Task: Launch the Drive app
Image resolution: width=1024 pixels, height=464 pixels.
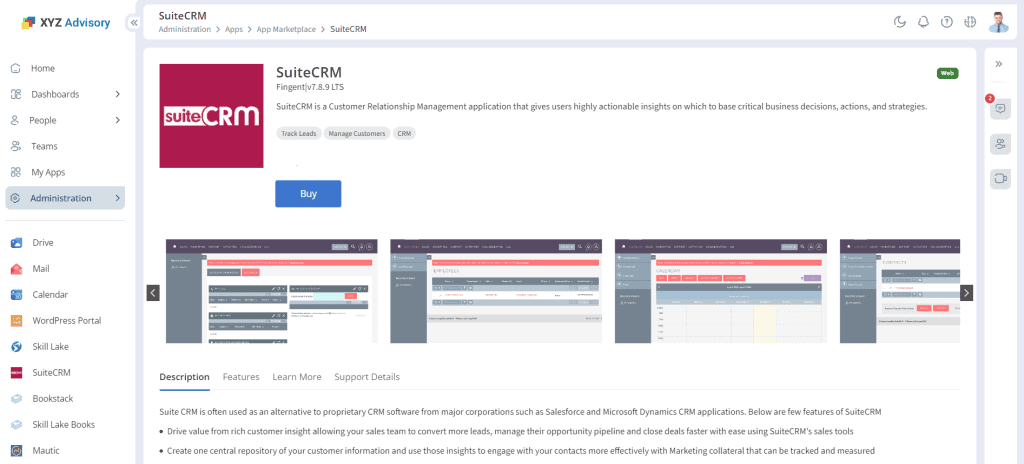Action: click(x=43, y=242)
